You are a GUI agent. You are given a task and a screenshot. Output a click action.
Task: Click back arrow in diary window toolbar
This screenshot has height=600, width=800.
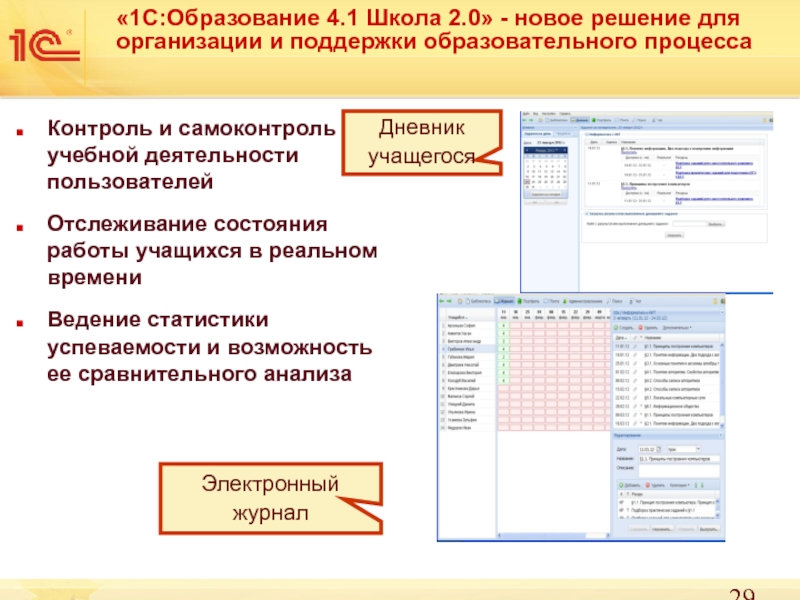(x=525, y=120)
